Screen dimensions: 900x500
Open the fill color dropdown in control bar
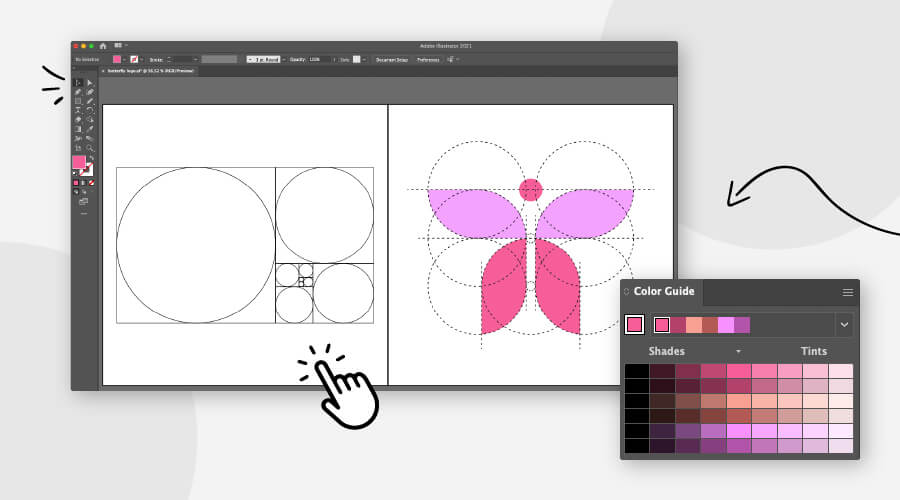[125, 59]
